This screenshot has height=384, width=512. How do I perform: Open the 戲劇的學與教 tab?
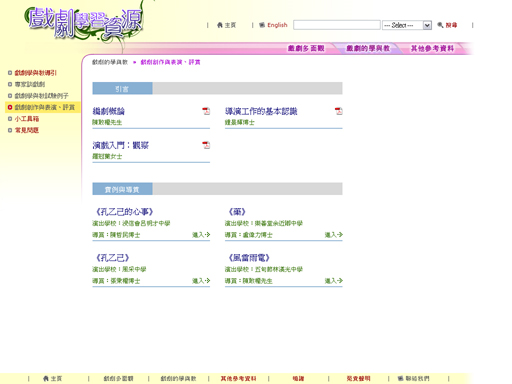(368, 48)
